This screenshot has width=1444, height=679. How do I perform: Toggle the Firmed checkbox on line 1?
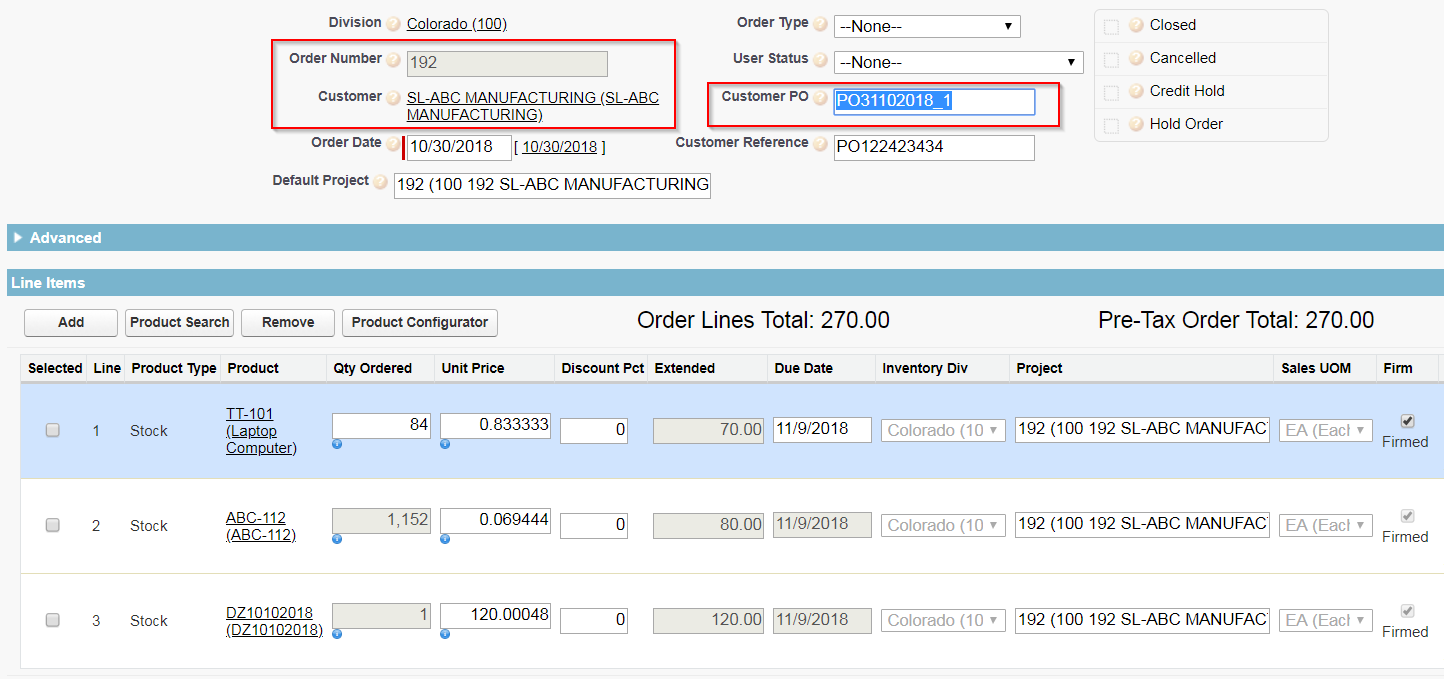pyautogui.click(x=1407, y=421)
